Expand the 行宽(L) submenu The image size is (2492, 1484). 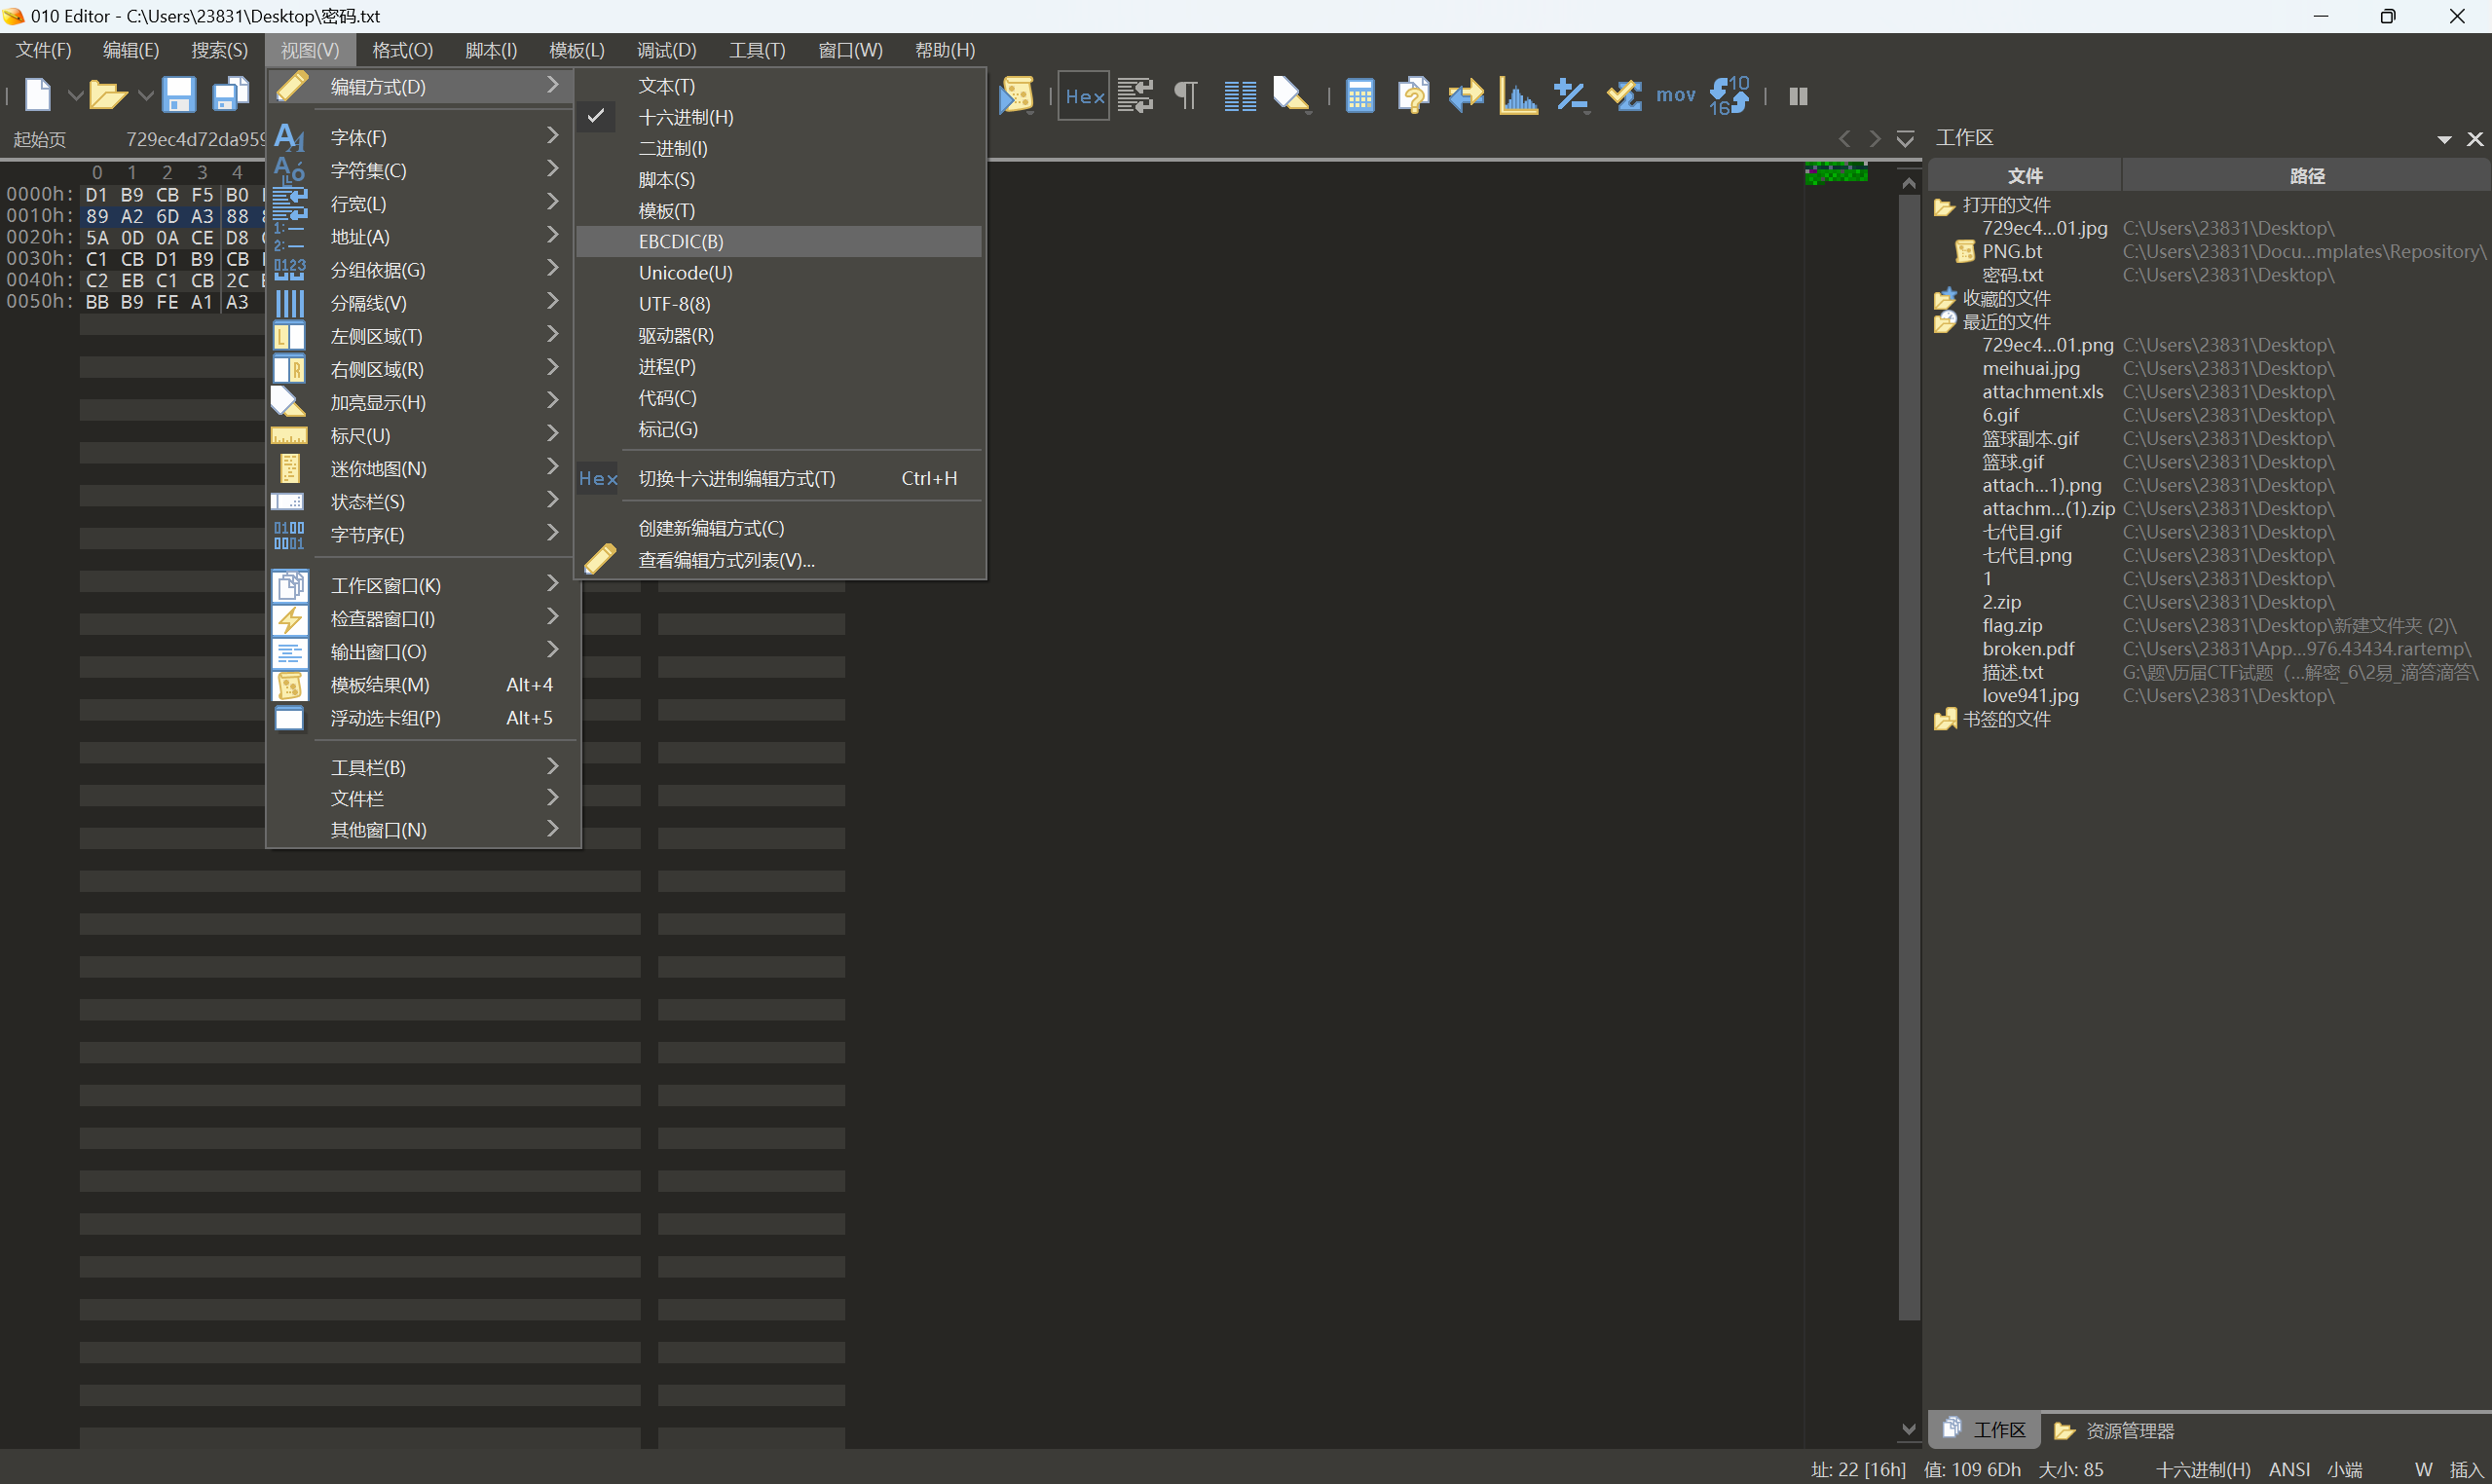click(423, 203)
